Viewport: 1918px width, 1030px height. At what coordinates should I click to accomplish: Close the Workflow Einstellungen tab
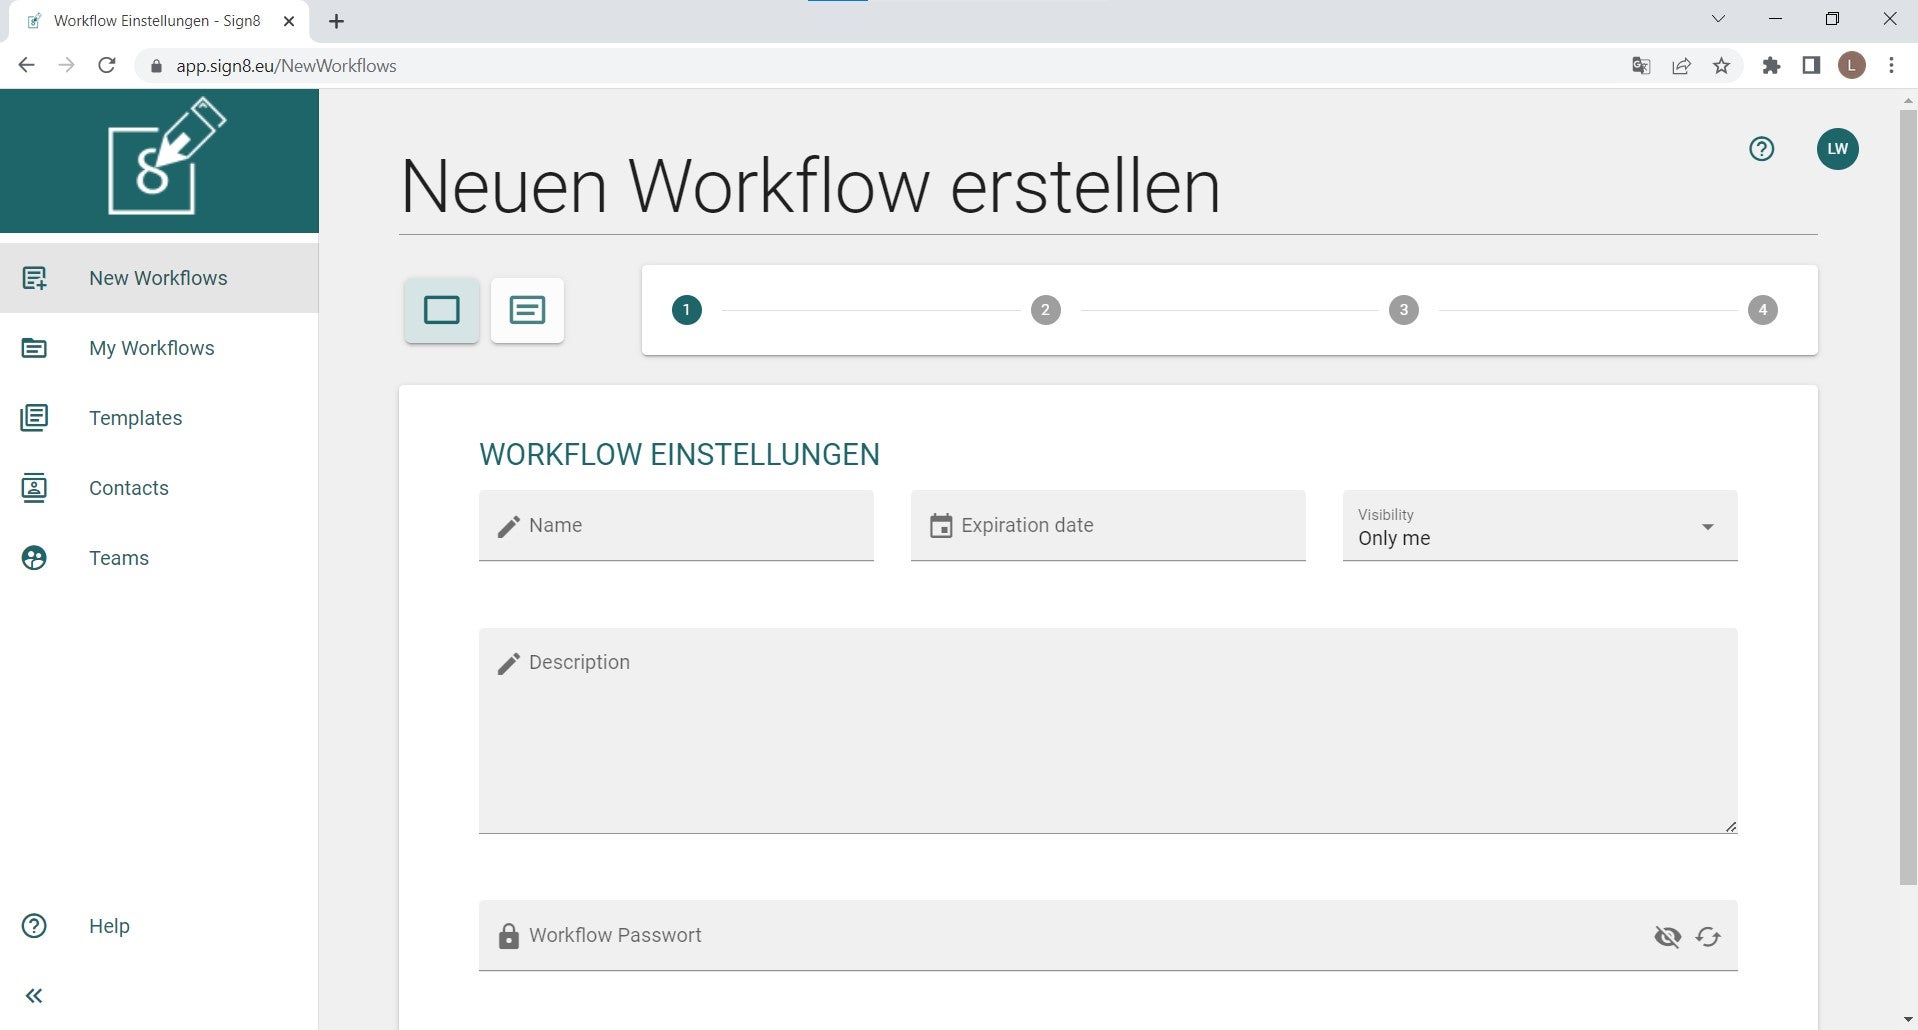click(x=289, y=21)
